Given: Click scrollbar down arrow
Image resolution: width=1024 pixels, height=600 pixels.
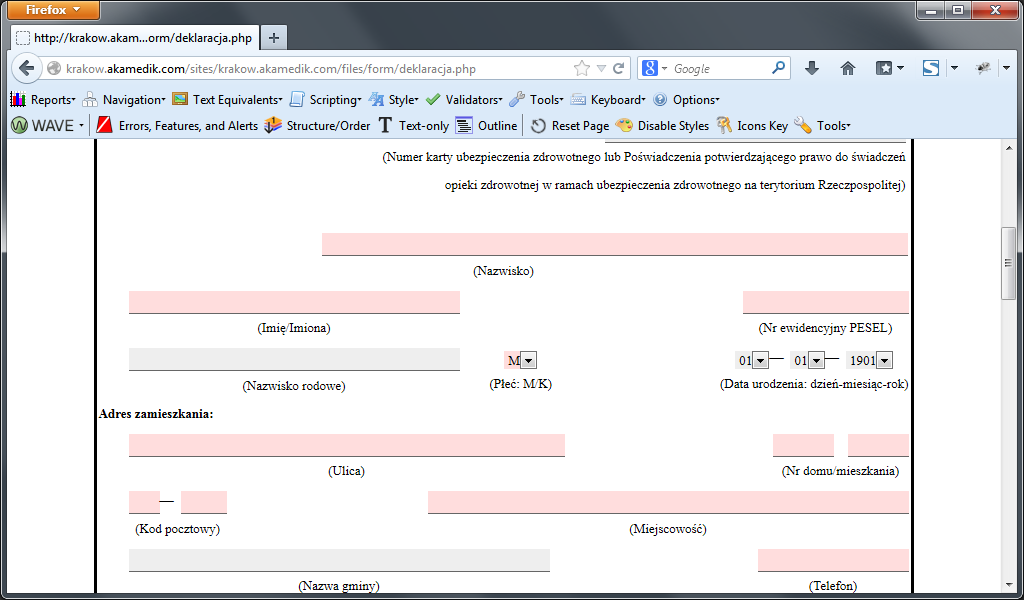Looking at the screenshot, I should click(x=1008, y=585).
